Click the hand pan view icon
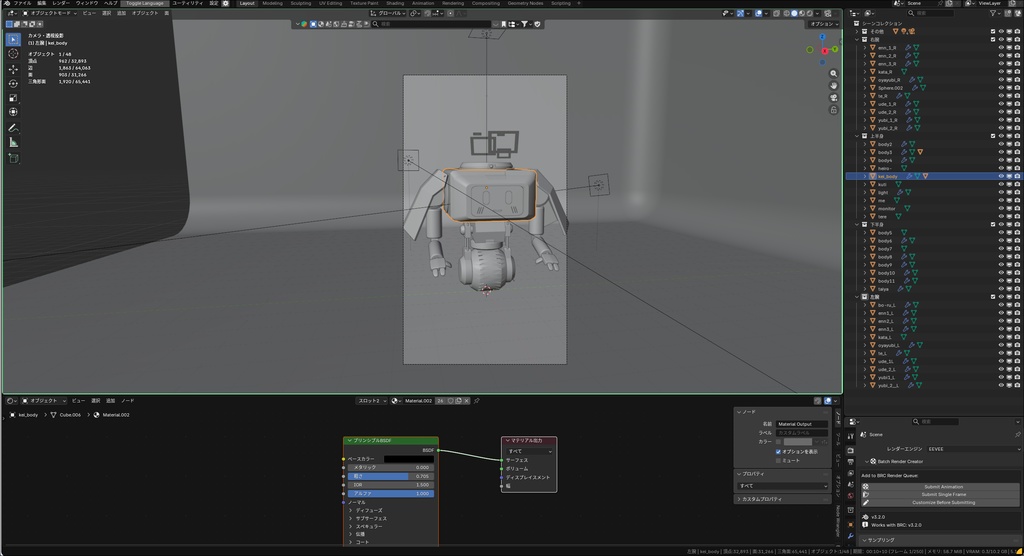1024x556 pixels. (833, 85)
